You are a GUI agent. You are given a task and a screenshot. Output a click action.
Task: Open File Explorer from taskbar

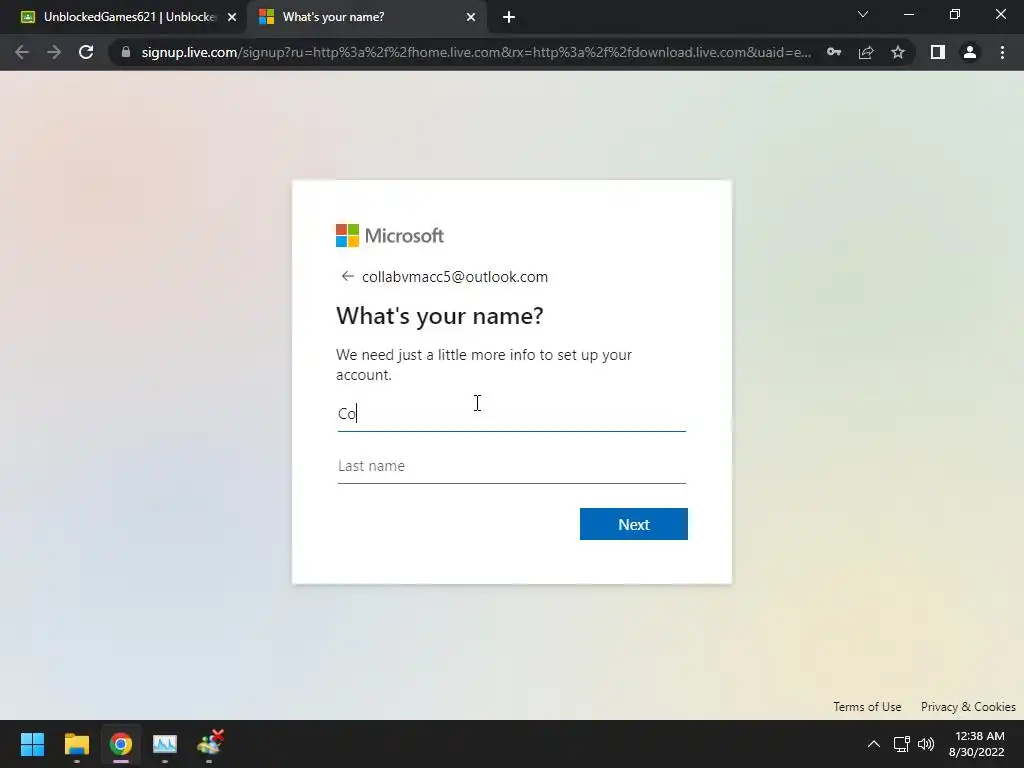pyautogui.click(x=76, y=744)
